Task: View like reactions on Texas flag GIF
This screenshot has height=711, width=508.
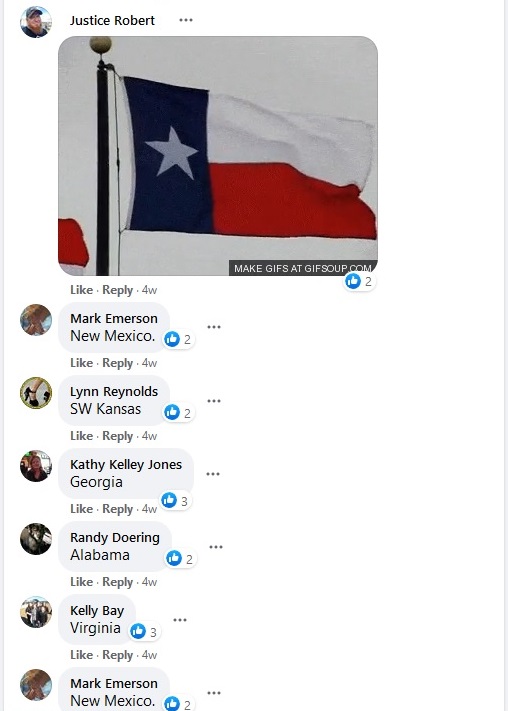Action: (359, 282)
